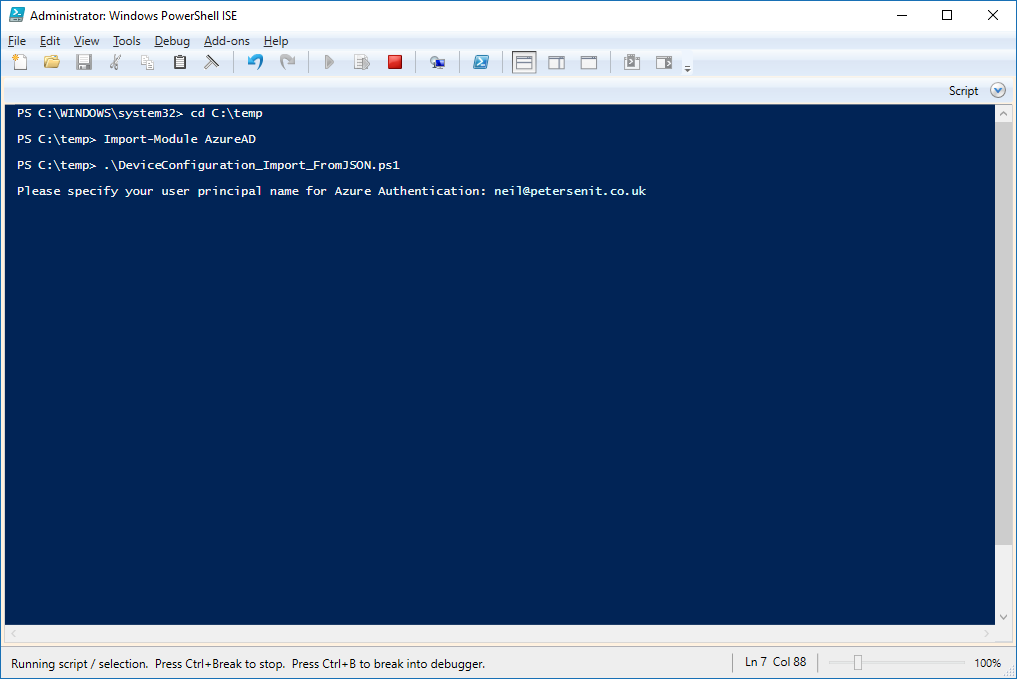Screen dimensions: 1017x679
Task: Click the 100% zoom level text
Action: pyautogui.click(x=987, y=663)
